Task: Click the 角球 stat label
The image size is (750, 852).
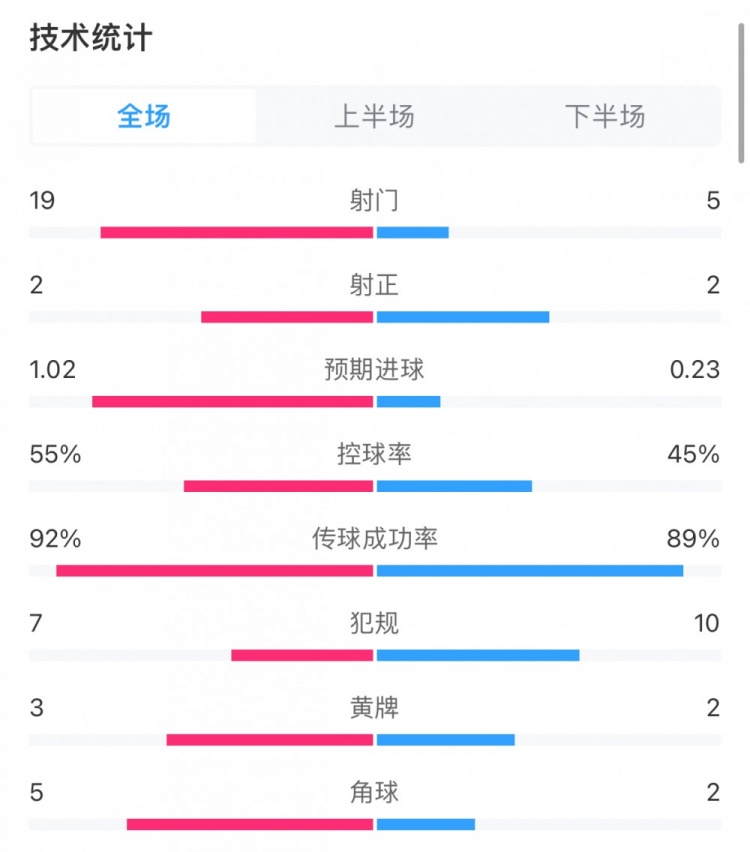Action: click(374, 792)
